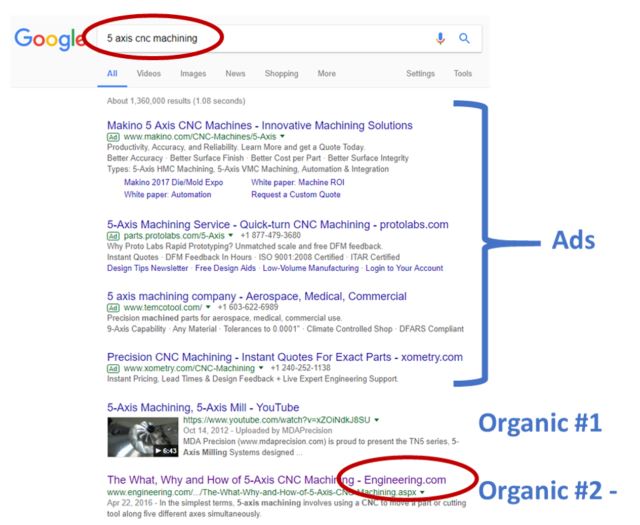Open the More menu
This screenshot has height=525, width=640.
tap(327, 73)
